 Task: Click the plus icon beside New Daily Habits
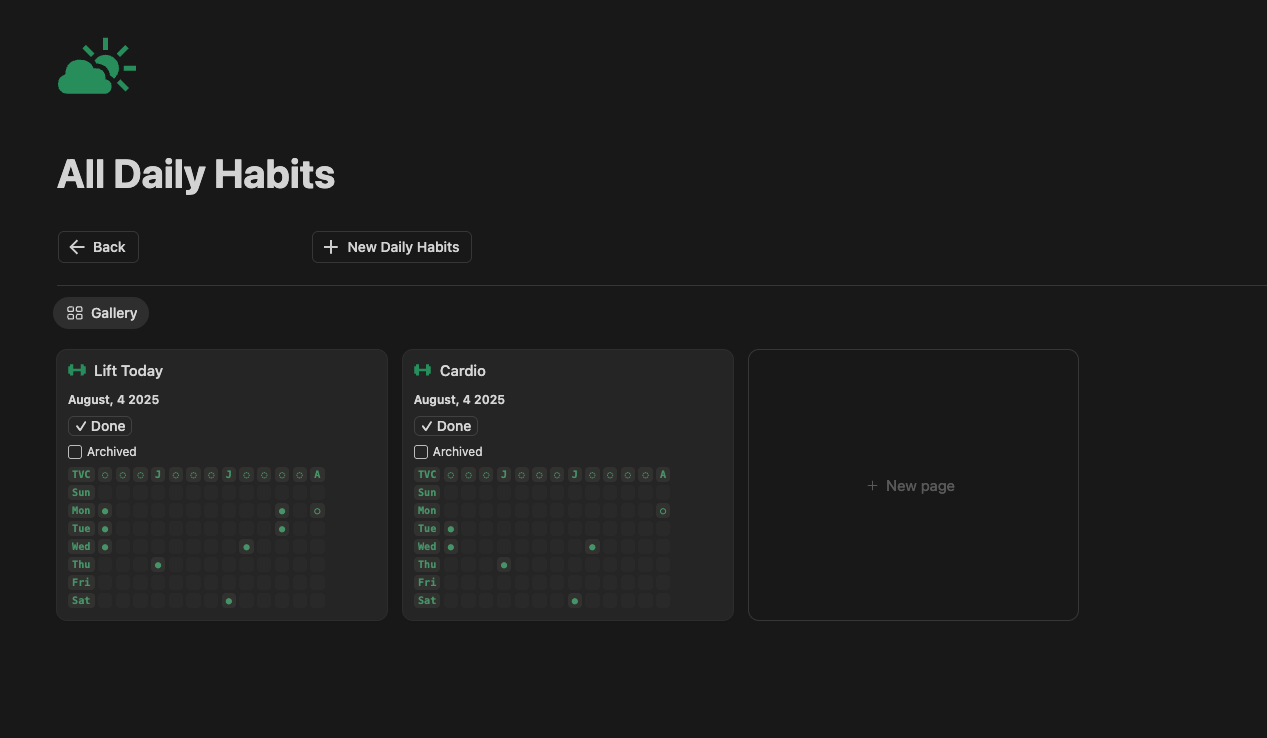(x=331, y=247)
